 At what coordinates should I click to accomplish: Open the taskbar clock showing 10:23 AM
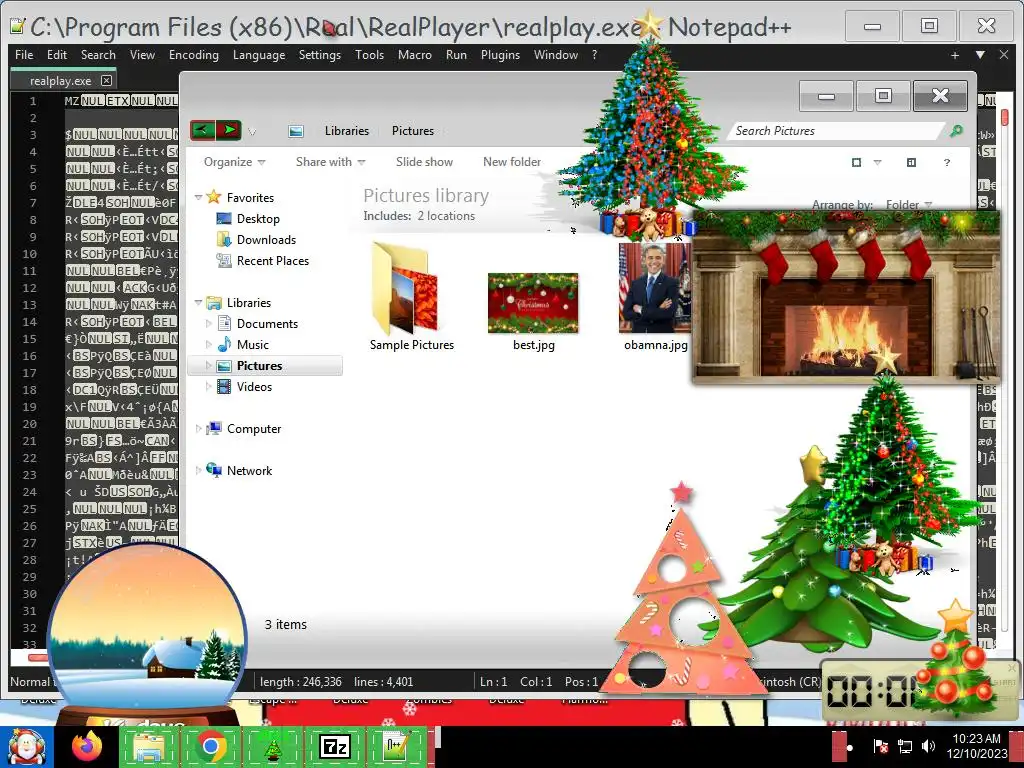(x=976, y=746)
